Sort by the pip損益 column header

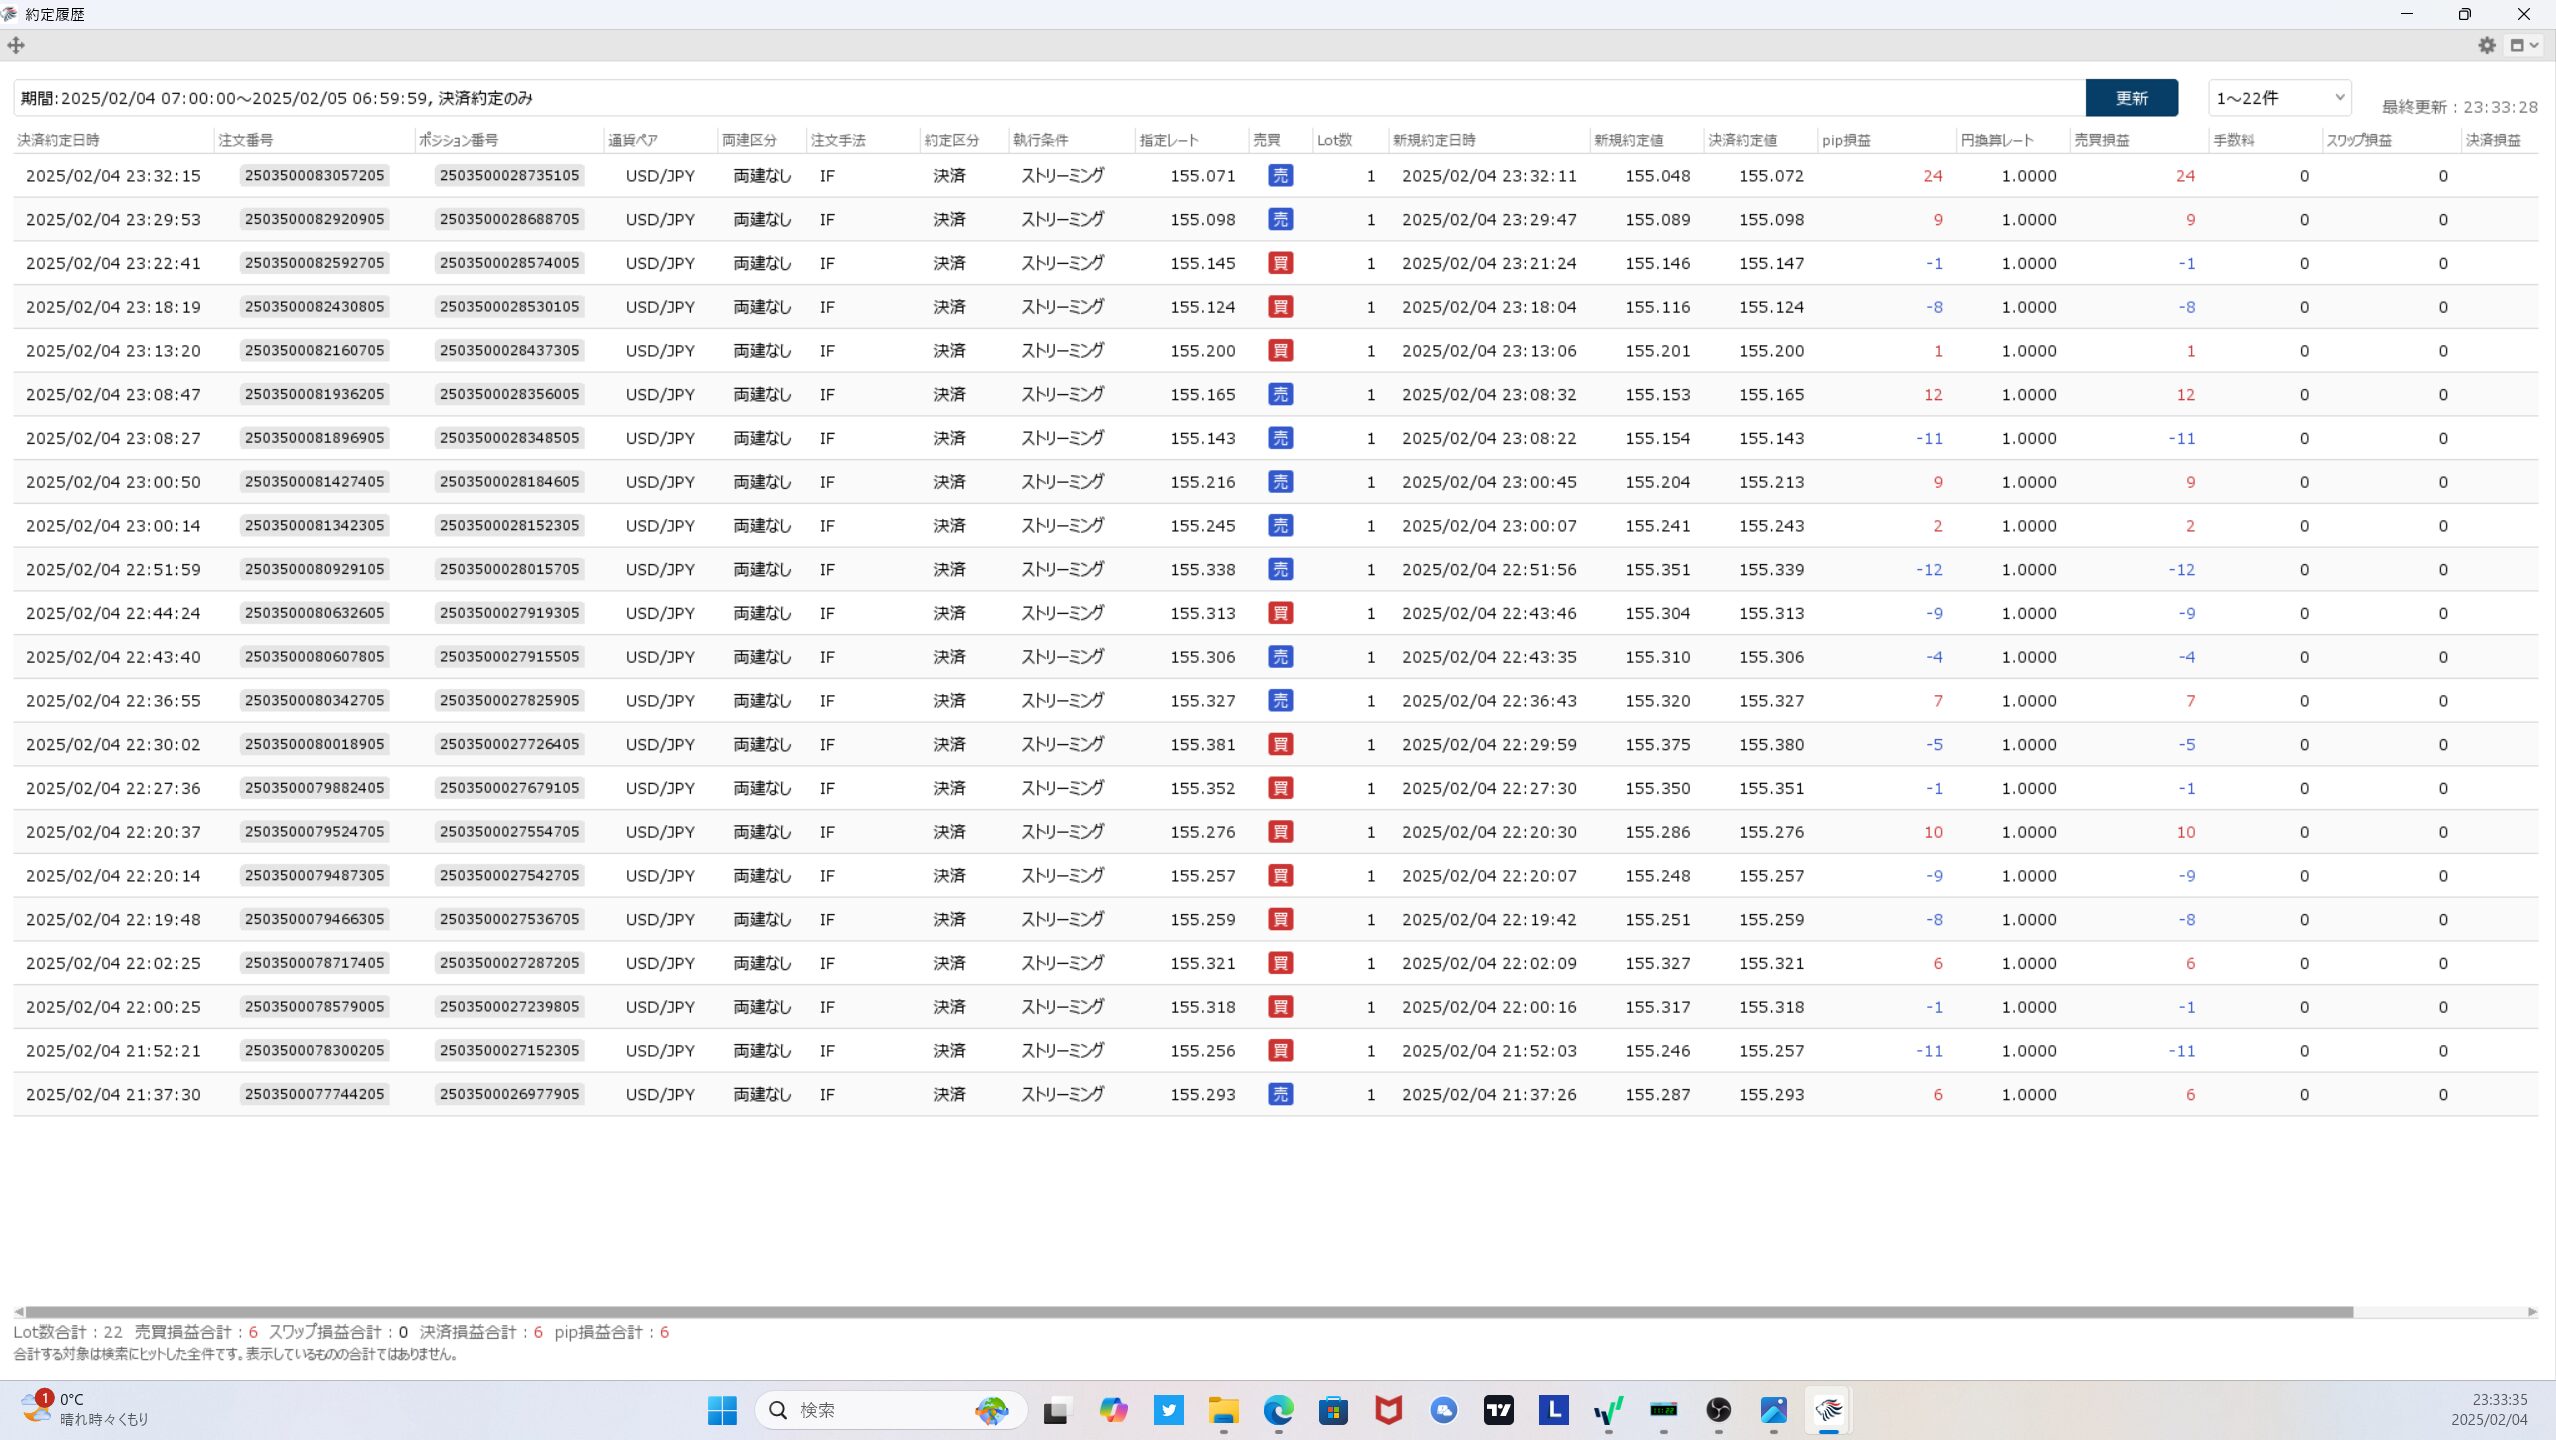click(x=1846, y=140)
